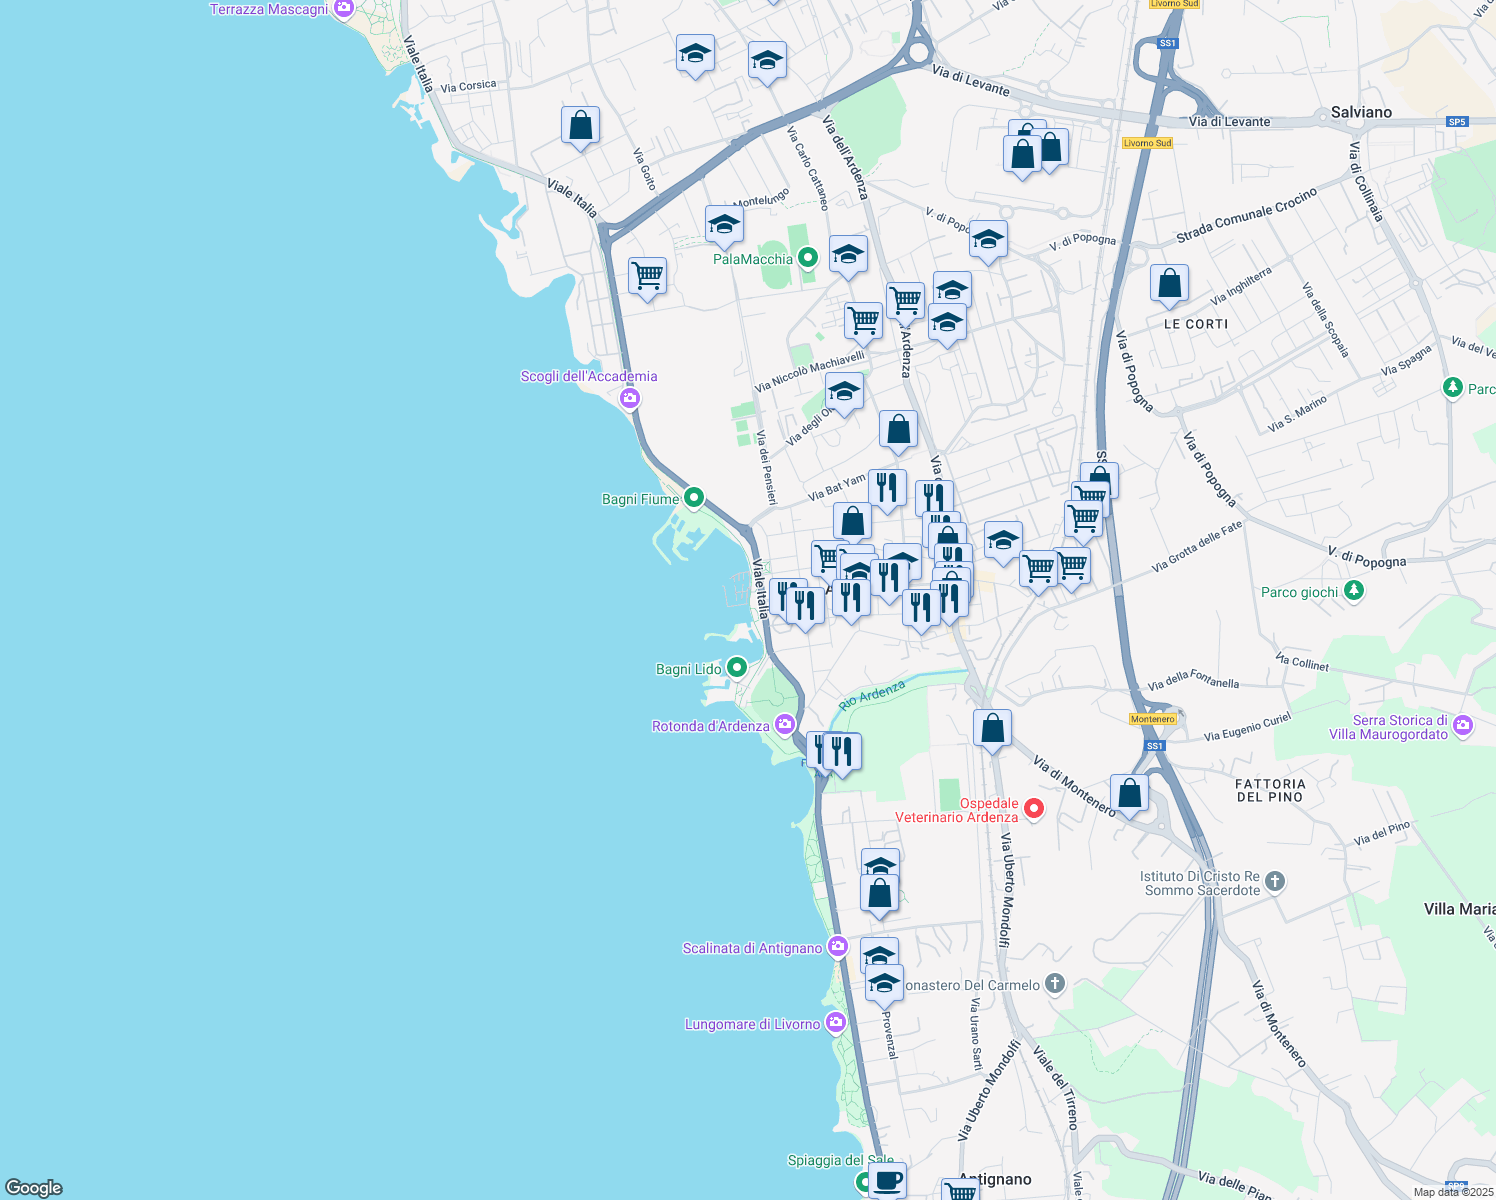Click the Villa Maria label
This screenshot has height=1200, width=1496.
[x=1459, y=909]
